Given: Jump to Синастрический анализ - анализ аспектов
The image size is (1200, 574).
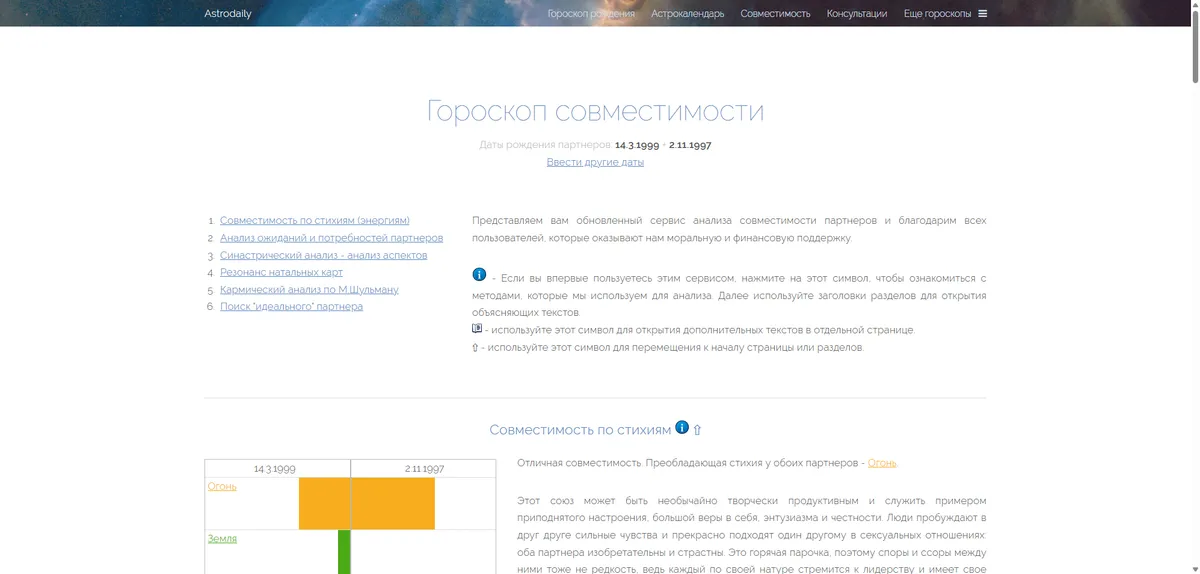Looking at the screenshot, I should click(323, 255).
